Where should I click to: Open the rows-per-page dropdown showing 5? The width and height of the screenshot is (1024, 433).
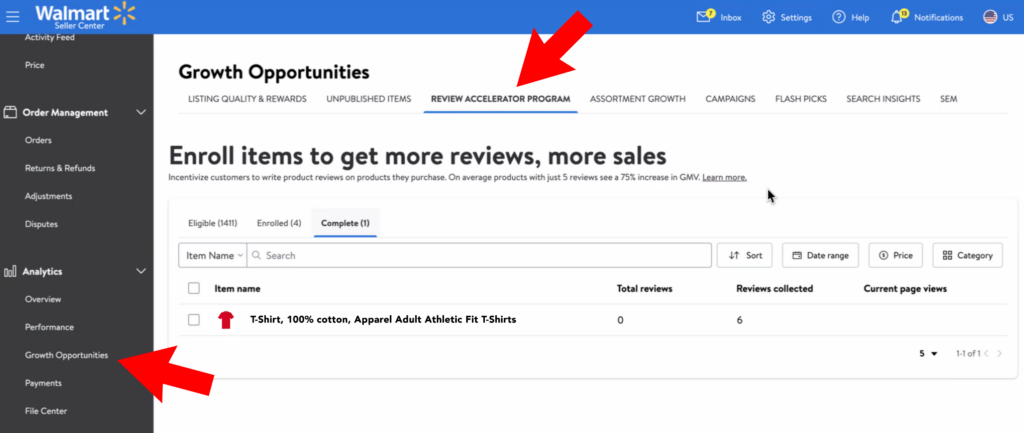click(x=928, y=353)
